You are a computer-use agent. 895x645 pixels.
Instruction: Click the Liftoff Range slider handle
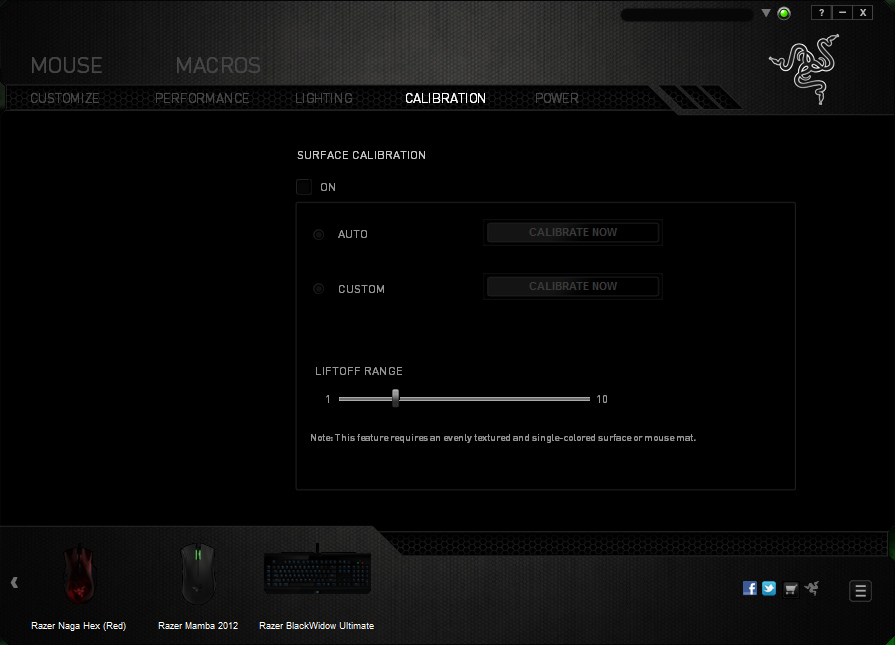pos(396,398)
